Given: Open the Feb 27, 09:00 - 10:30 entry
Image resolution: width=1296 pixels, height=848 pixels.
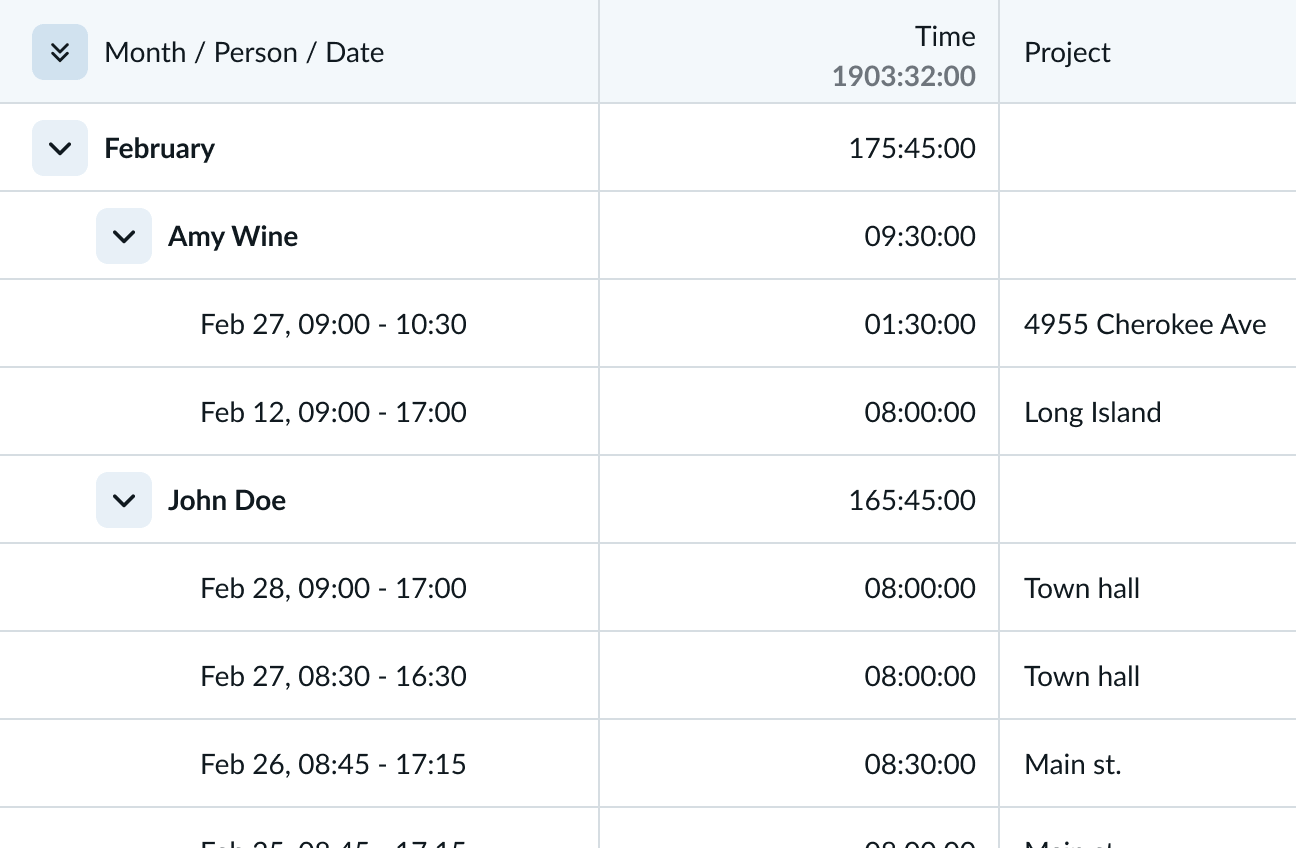Looking at the screenshot, I should click(x=333, y=324).
